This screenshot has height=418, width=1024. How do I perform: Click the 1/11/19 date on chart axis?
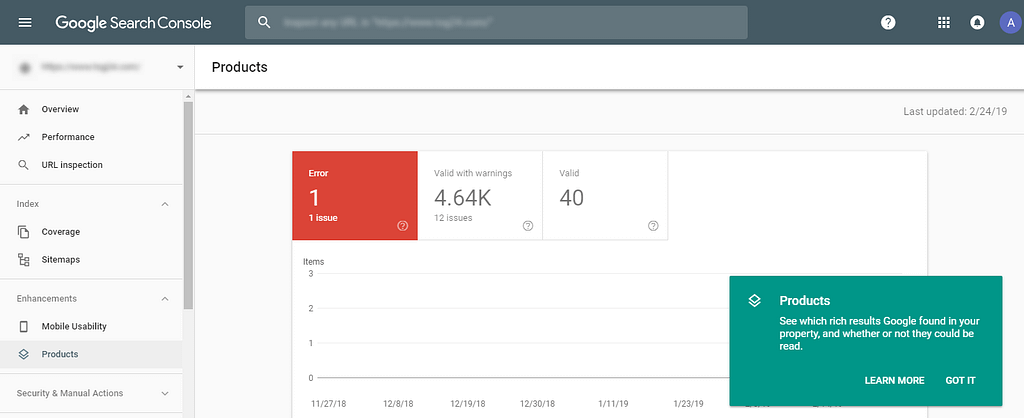(615, 404)
